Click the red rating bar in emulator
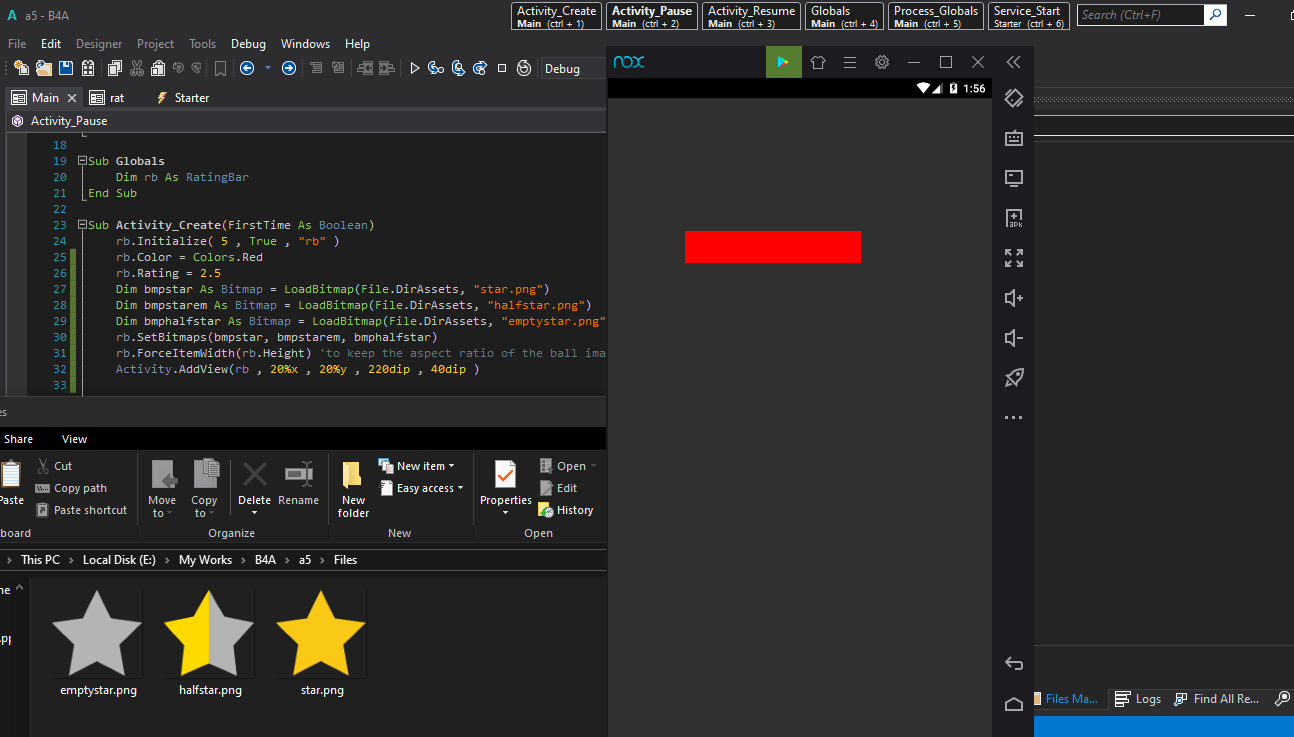Image resolution: width=1294 pixels, height=737 pixels. (772, 247)
